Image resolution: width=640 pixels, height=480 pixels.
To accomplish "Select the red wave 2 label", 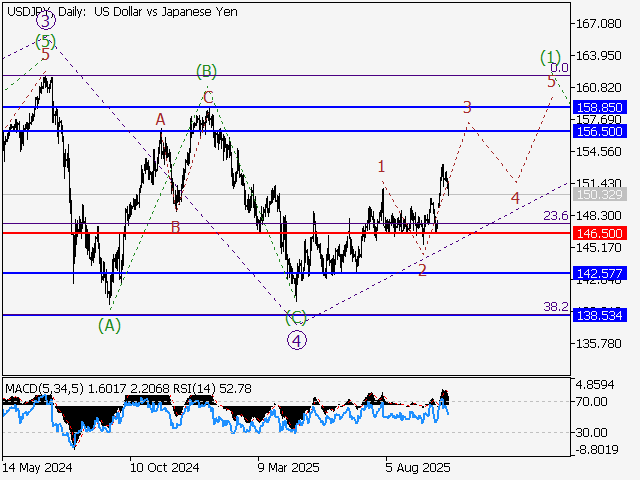I will pyautogui.click(x=422, y=270).
